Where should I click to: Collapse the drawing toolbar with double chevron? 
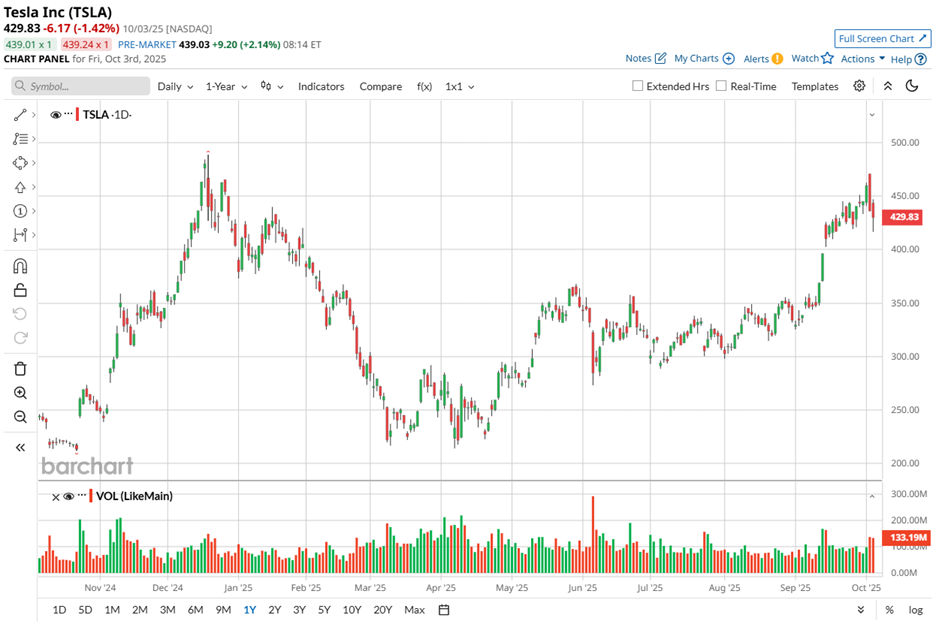20,447
